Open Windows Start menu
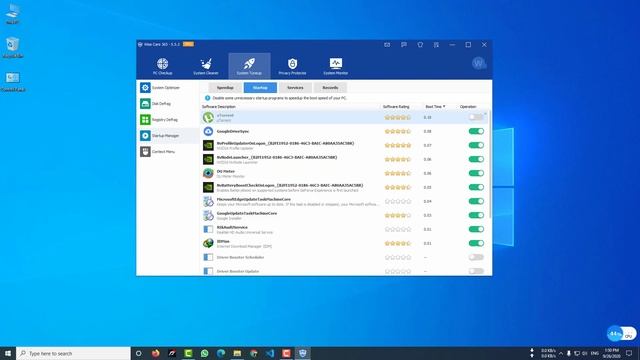Image resolution: width=640 pixels, height=360 pixels. click(8, 353)
